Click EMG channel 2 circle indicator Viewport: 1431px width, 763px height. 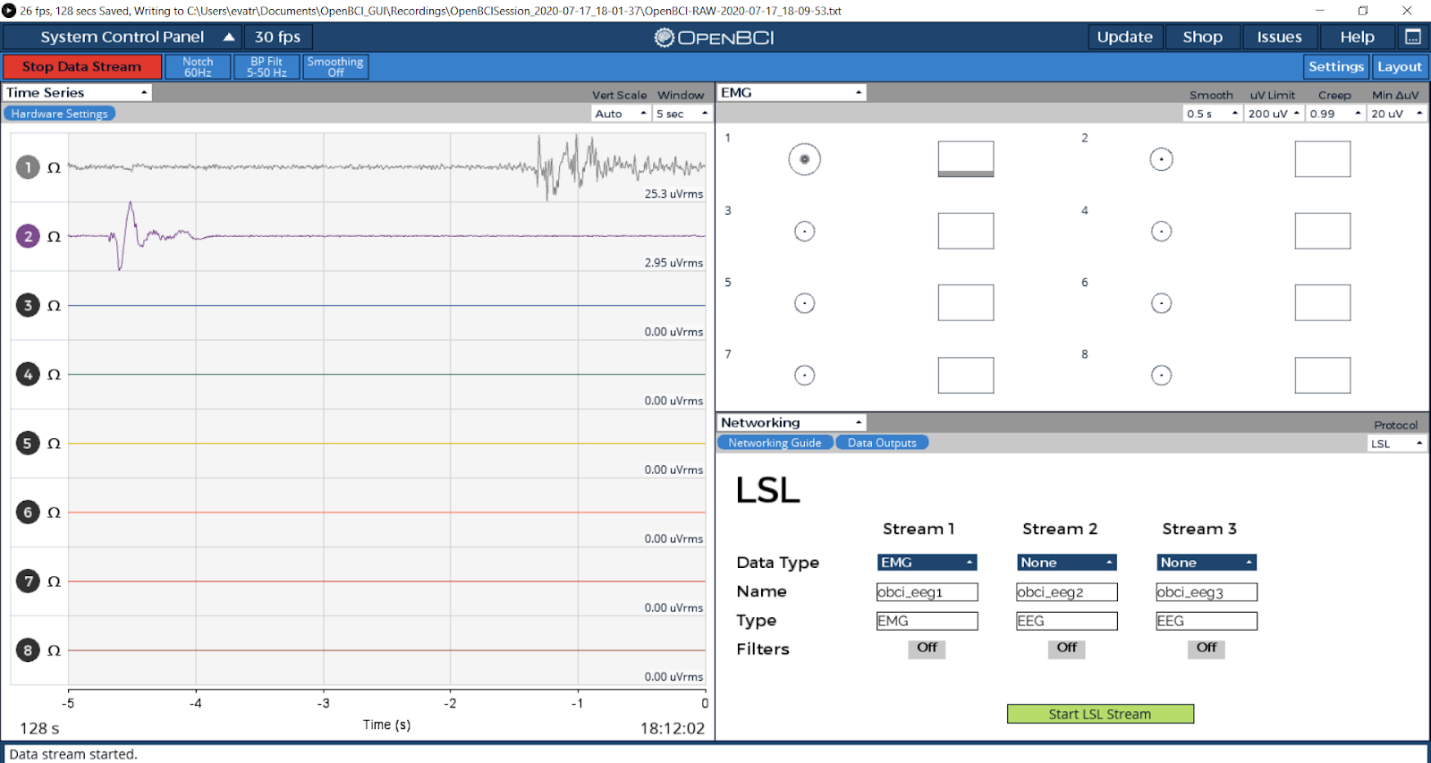(1161, 159)
